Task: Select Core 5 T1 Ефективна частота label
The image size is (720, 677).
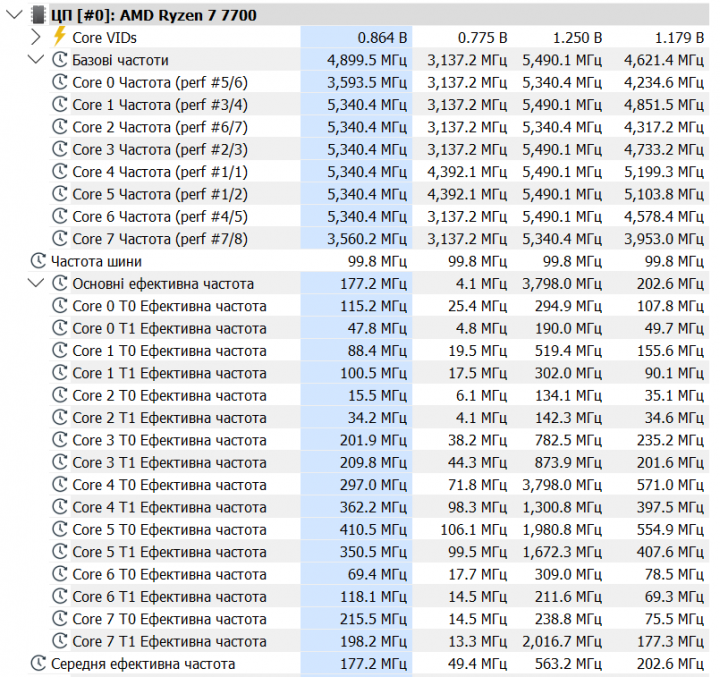Action: pyautogui.click(x=169, y=552)
